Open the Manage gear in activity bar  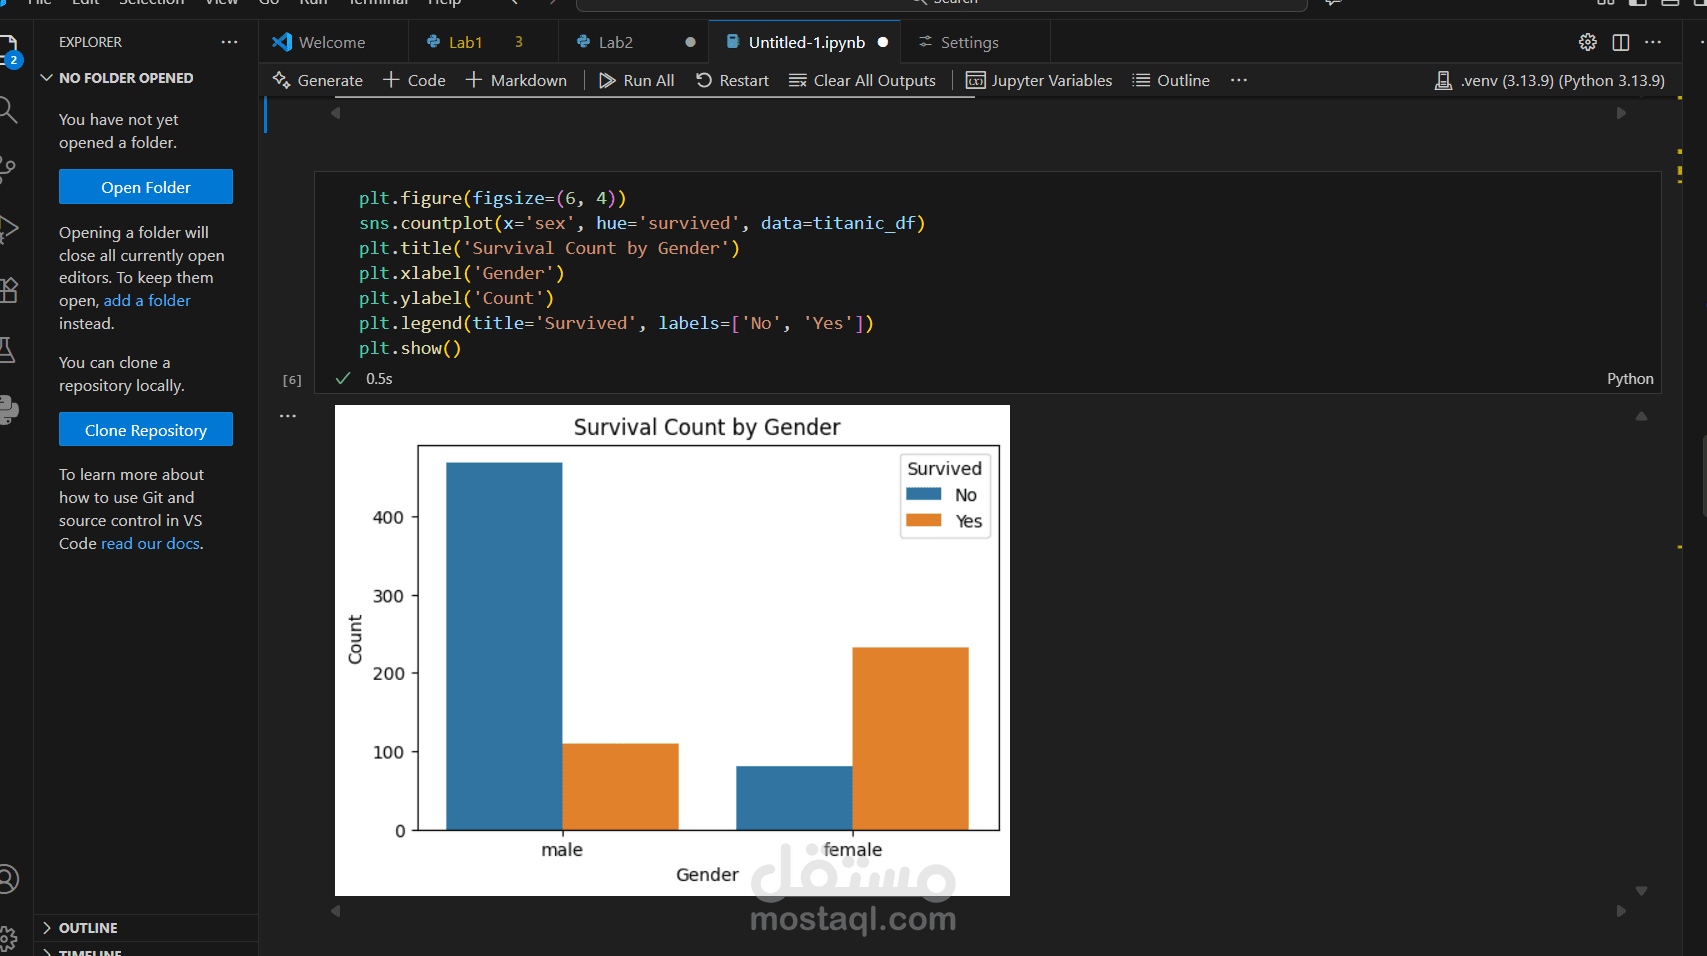tap(8, 938)
